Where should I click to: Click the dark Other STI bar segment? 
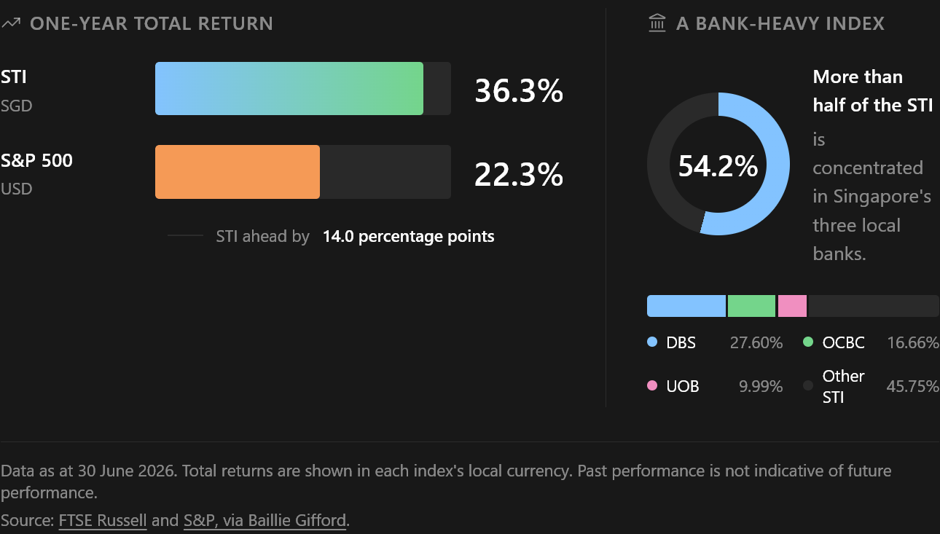click(873, 306)
